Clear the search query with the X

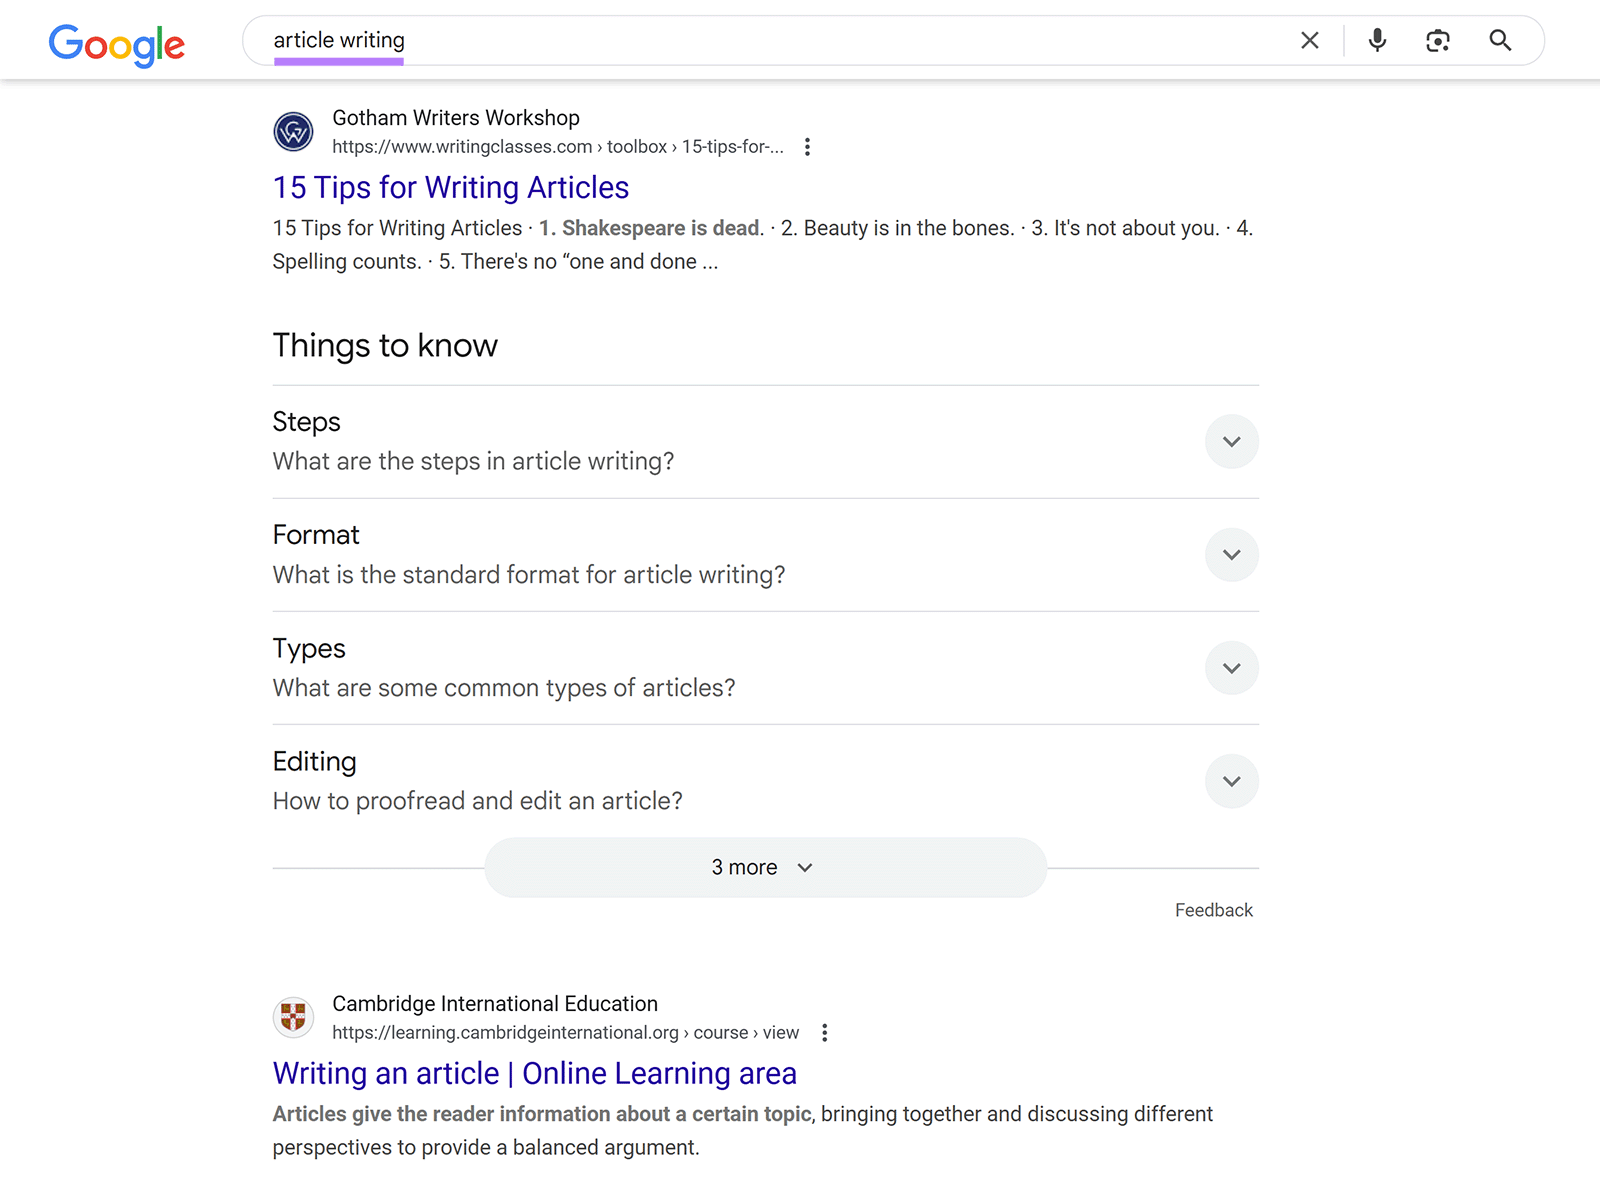1309,40
